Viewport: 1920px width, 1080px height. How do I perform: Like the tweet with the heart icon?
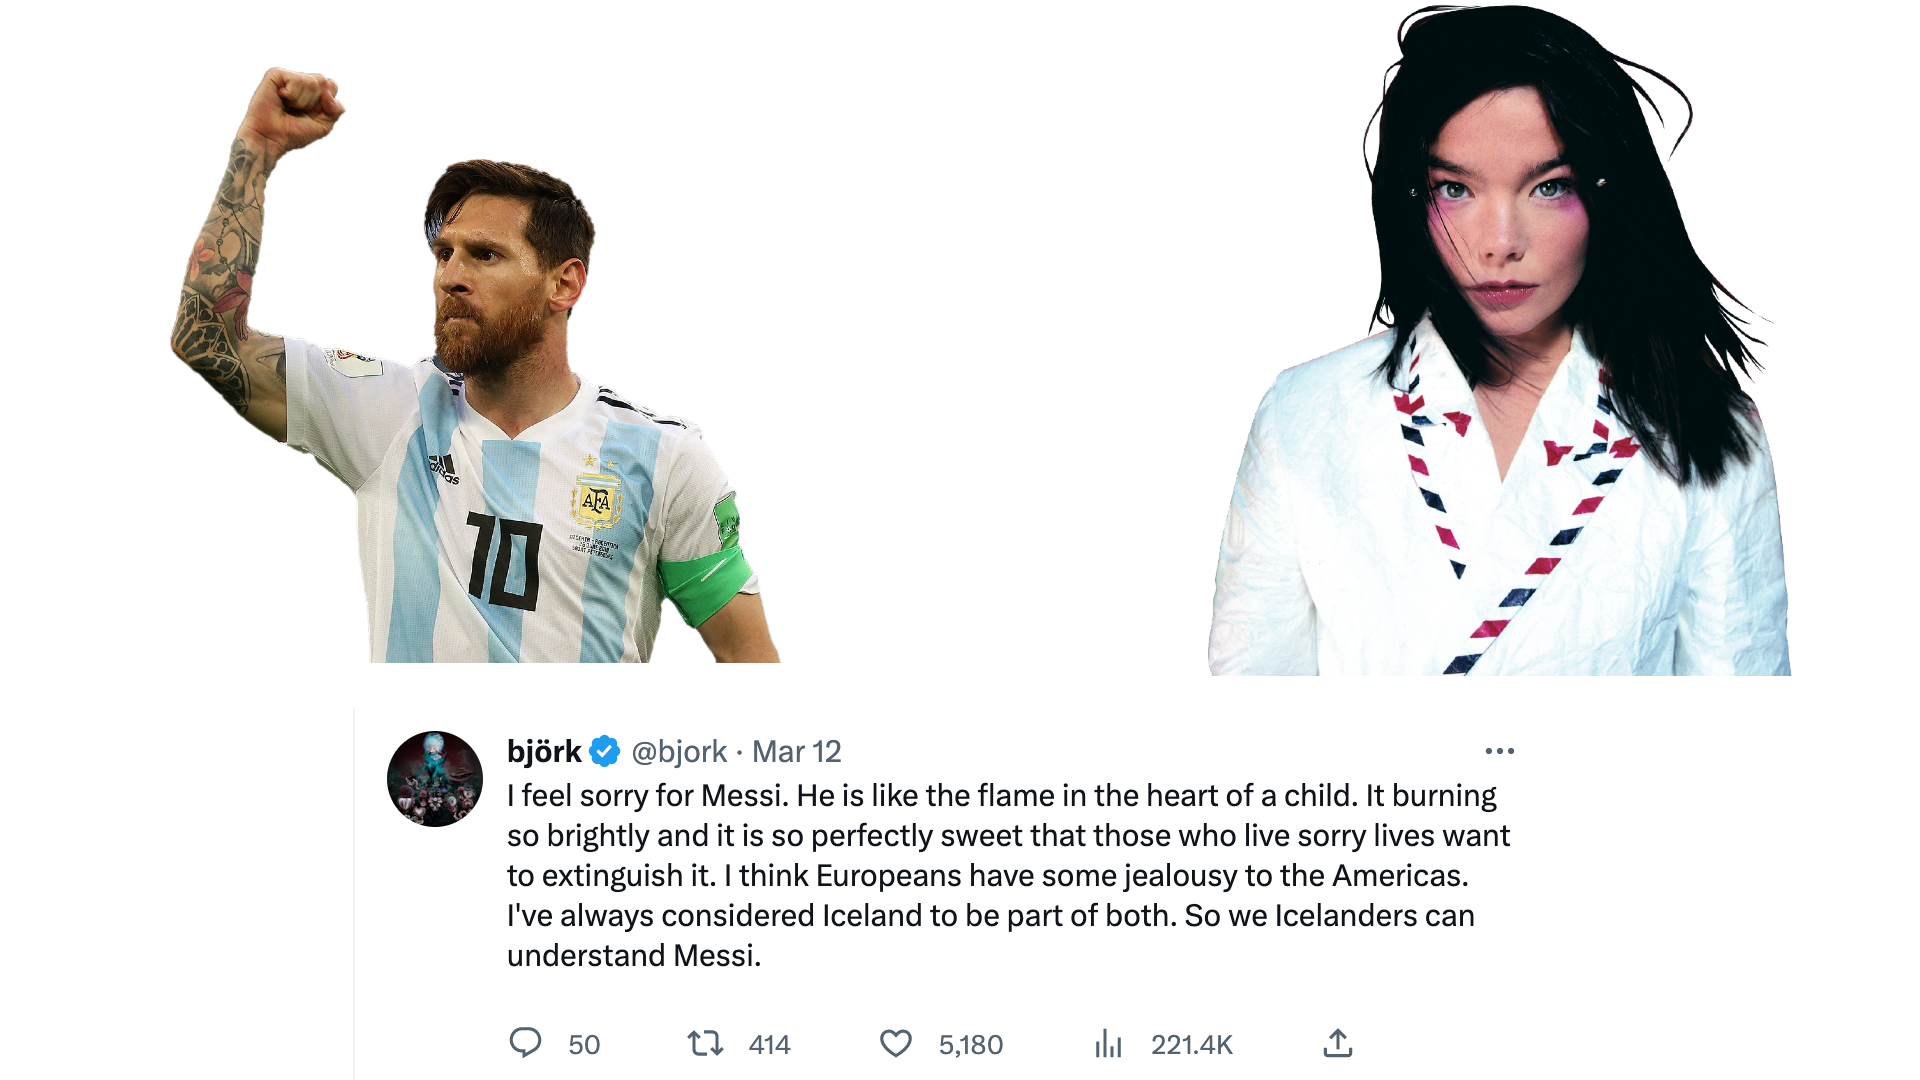tap(896, 1044)
